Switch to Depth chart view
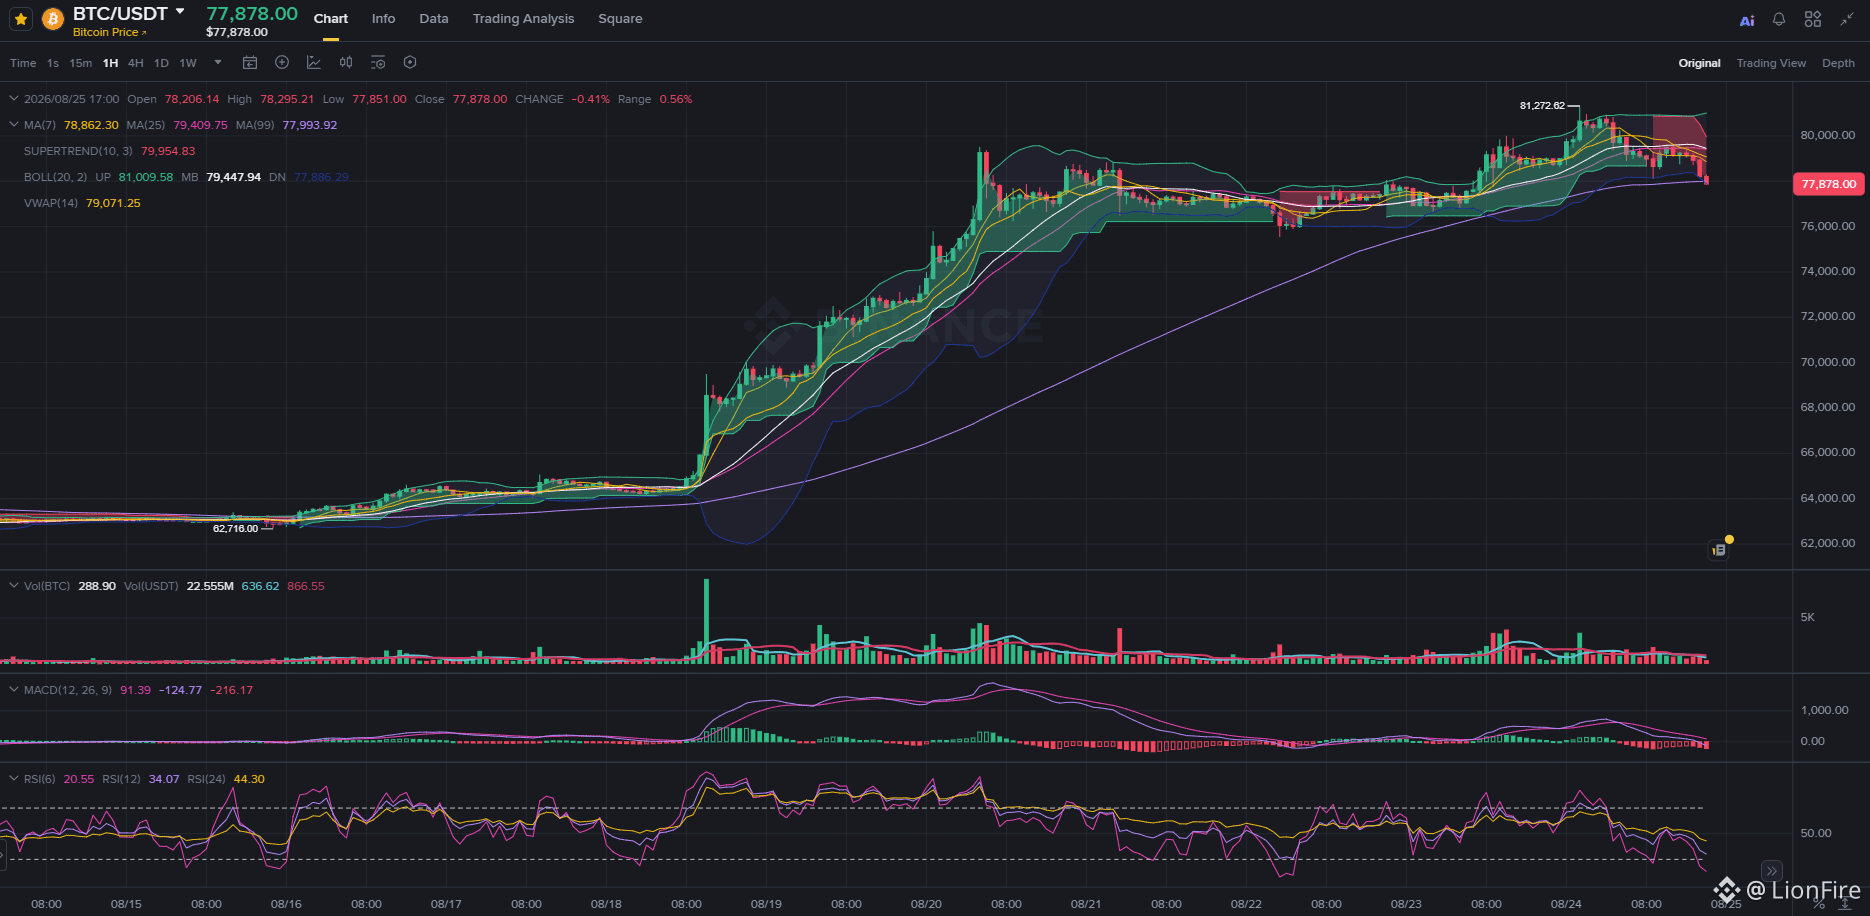This screenshot has width=1870, height=916. click(x=1838, y=63)
